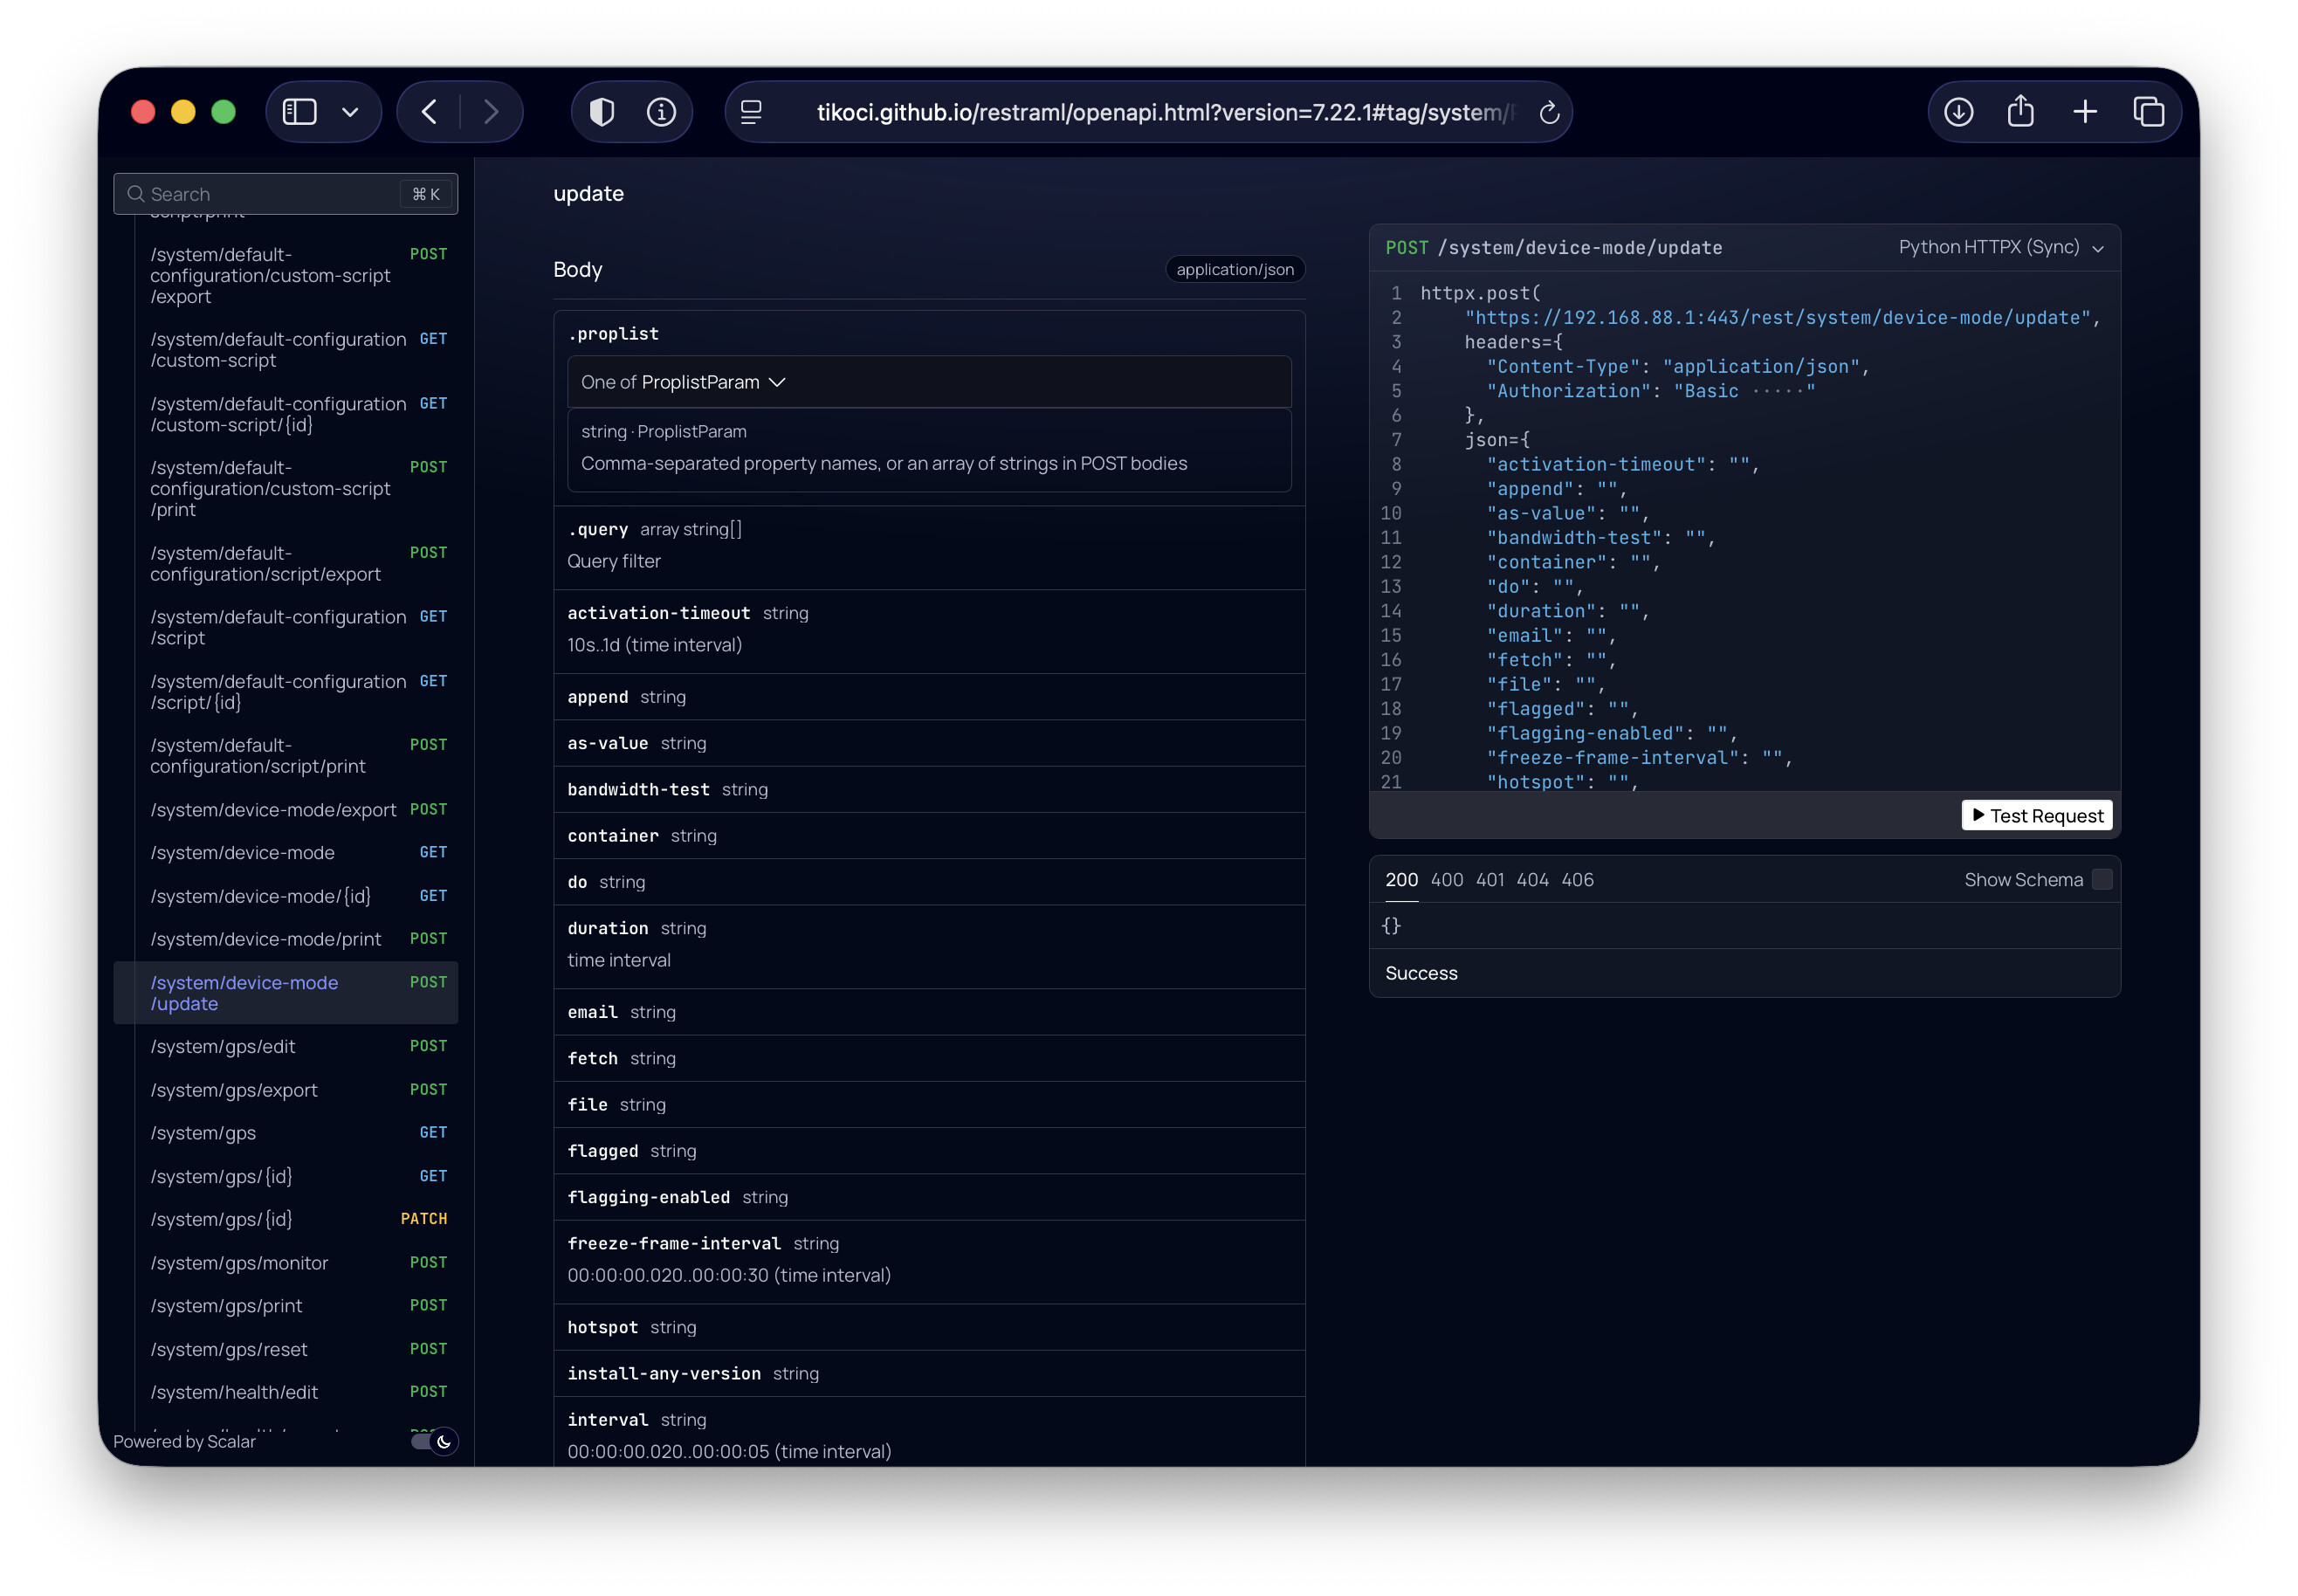Open the Python HTTPX (Sync) language selector
The width and height of the screenshot is (2298, 1596).
coord(2001,247)
